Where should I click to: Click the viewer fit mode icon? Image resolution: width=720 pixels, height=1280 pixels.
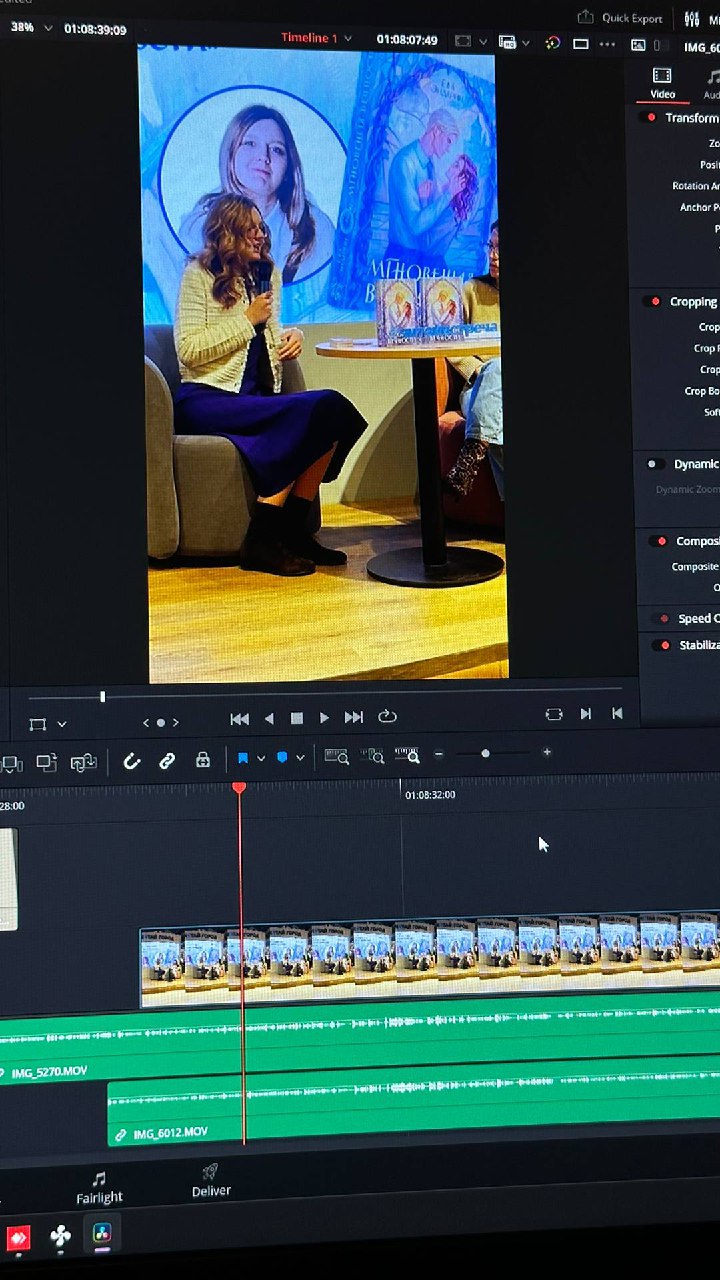(x=462, y=42)
